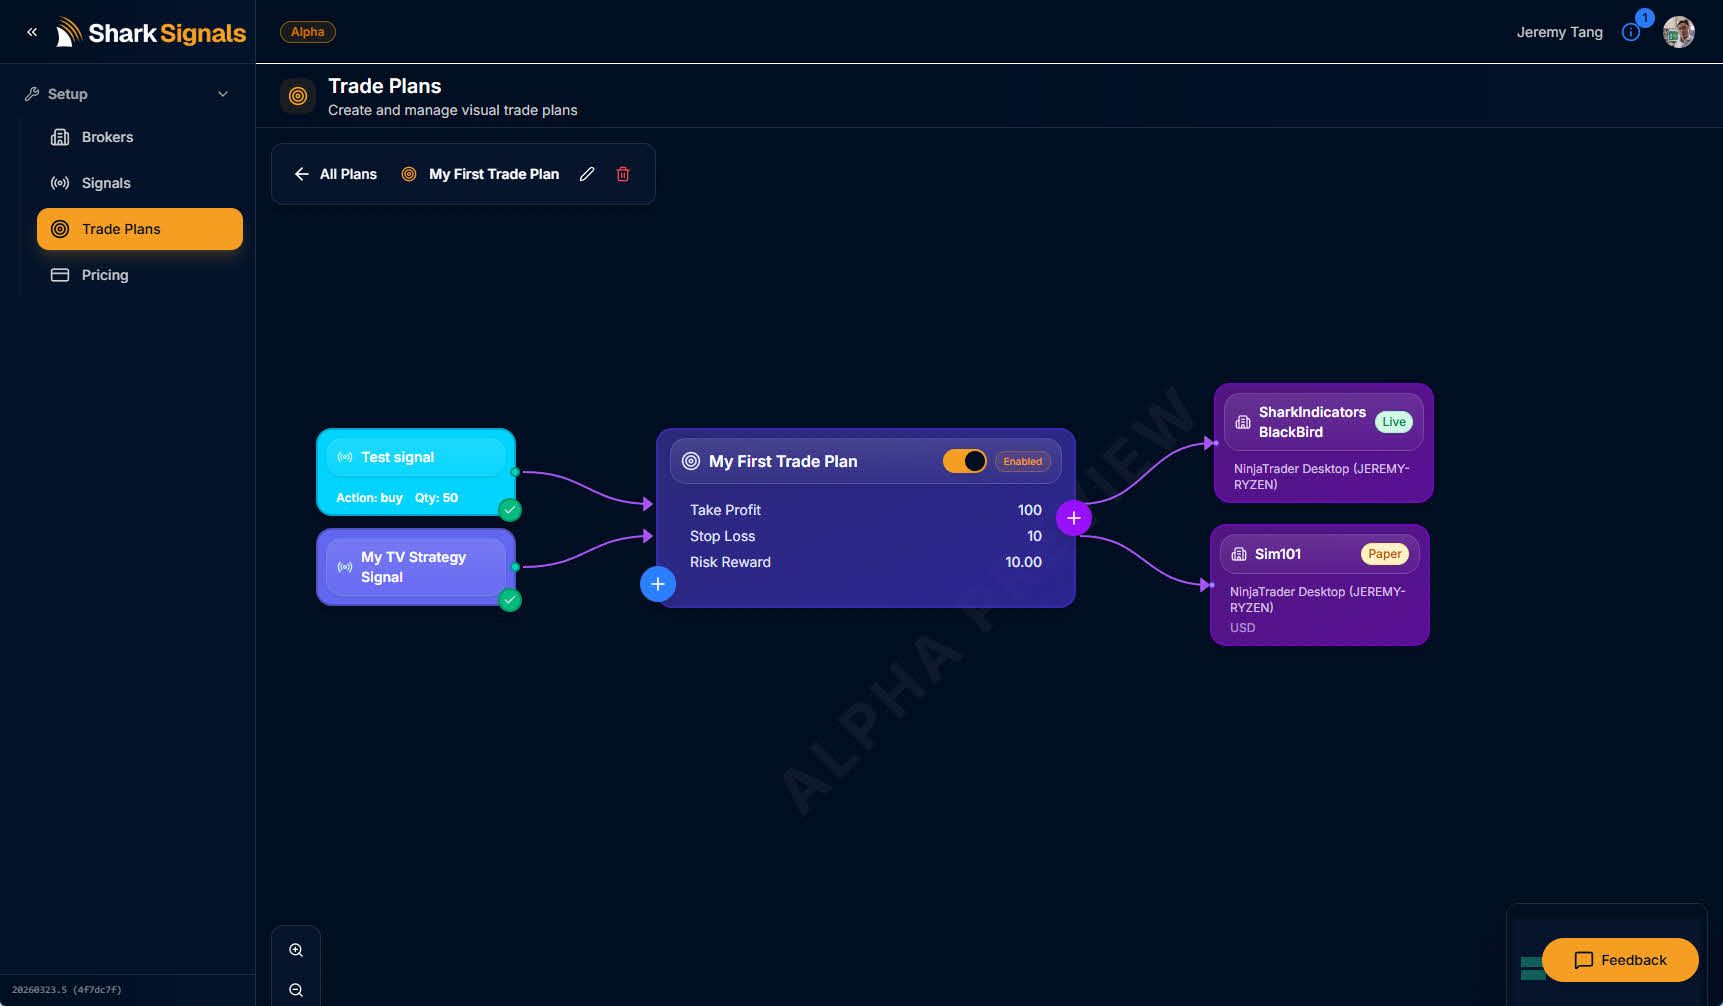Click the zoom out magnifier icon
The image size is (1723, 1006).
click(x=296, y=990)
